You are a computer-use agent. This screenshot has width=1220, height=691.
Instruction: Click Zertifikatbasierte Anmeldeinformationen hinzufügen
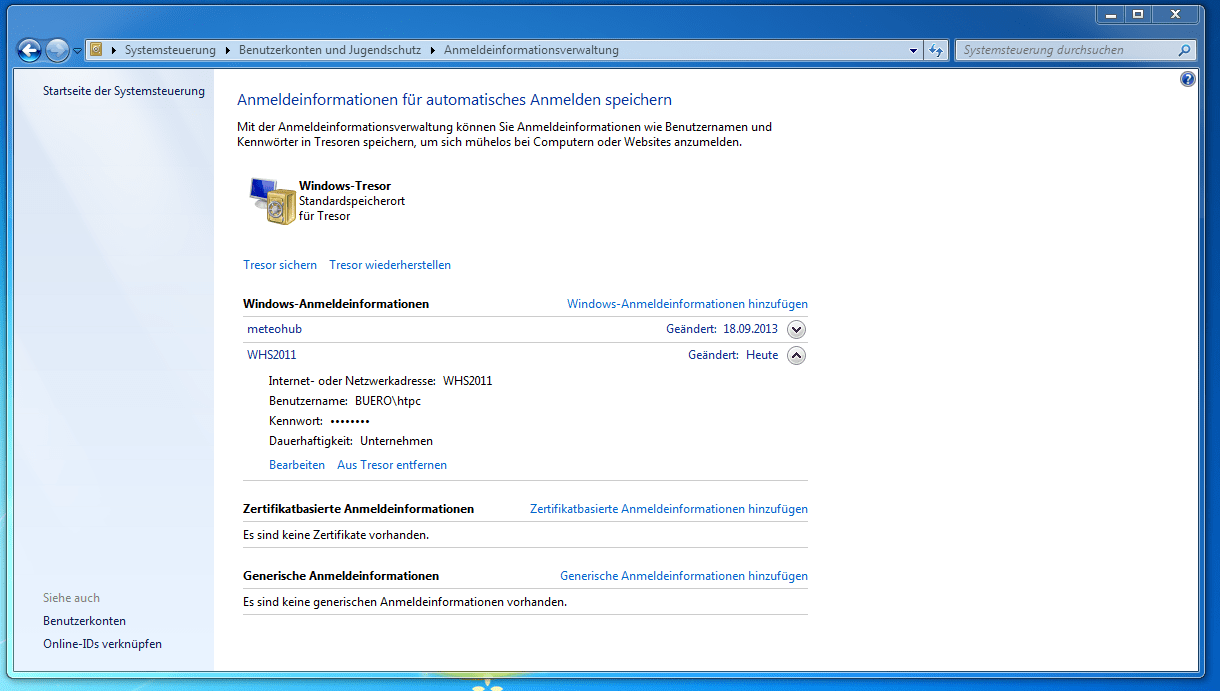tap(669, 509)
